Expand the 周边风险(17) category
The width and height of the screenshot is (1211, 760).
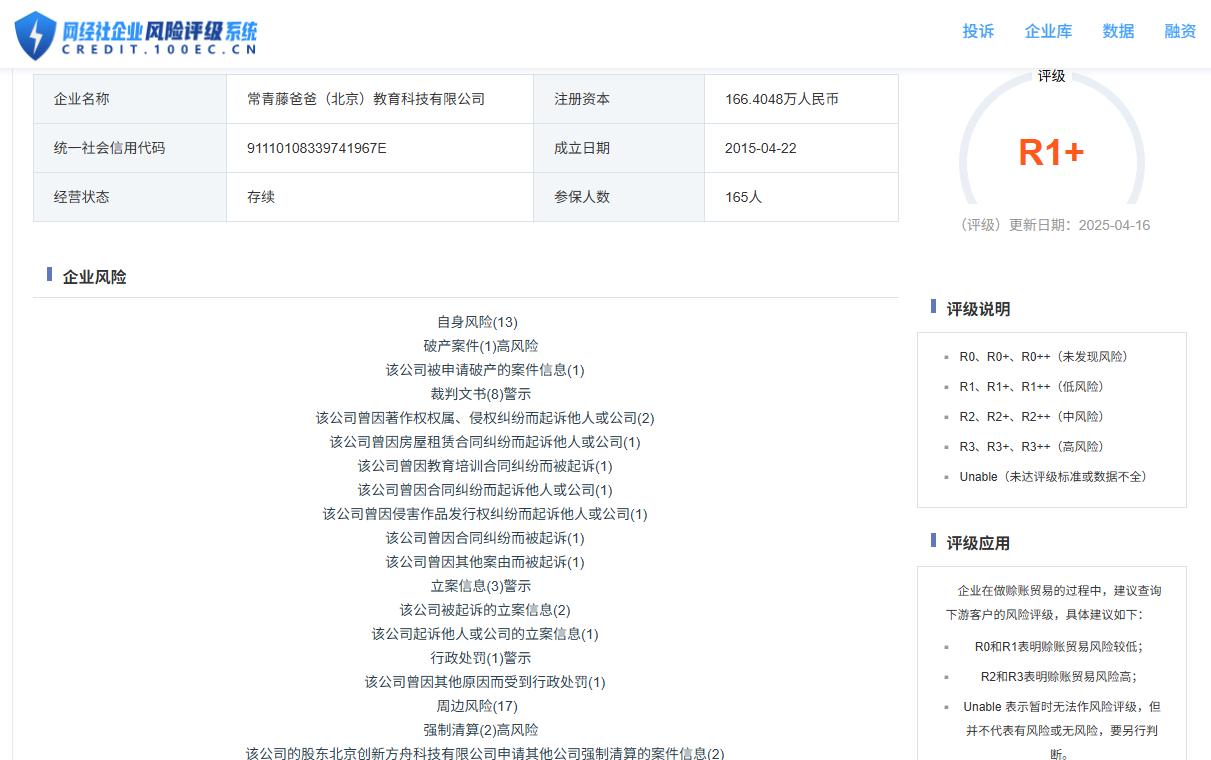(477, 706)
